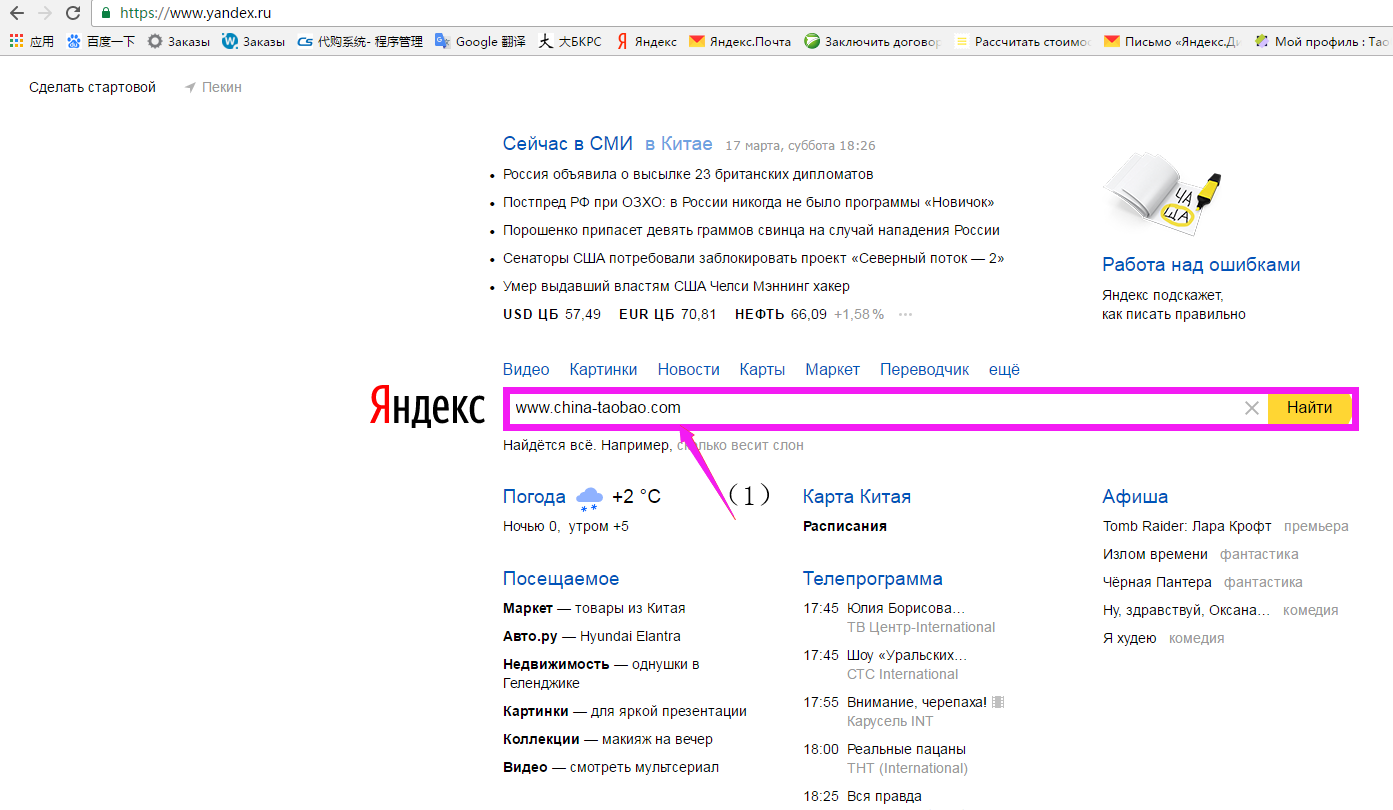
Task: Switch to Новости search tab
Action: pyautogui.click(x=688, y=369)
